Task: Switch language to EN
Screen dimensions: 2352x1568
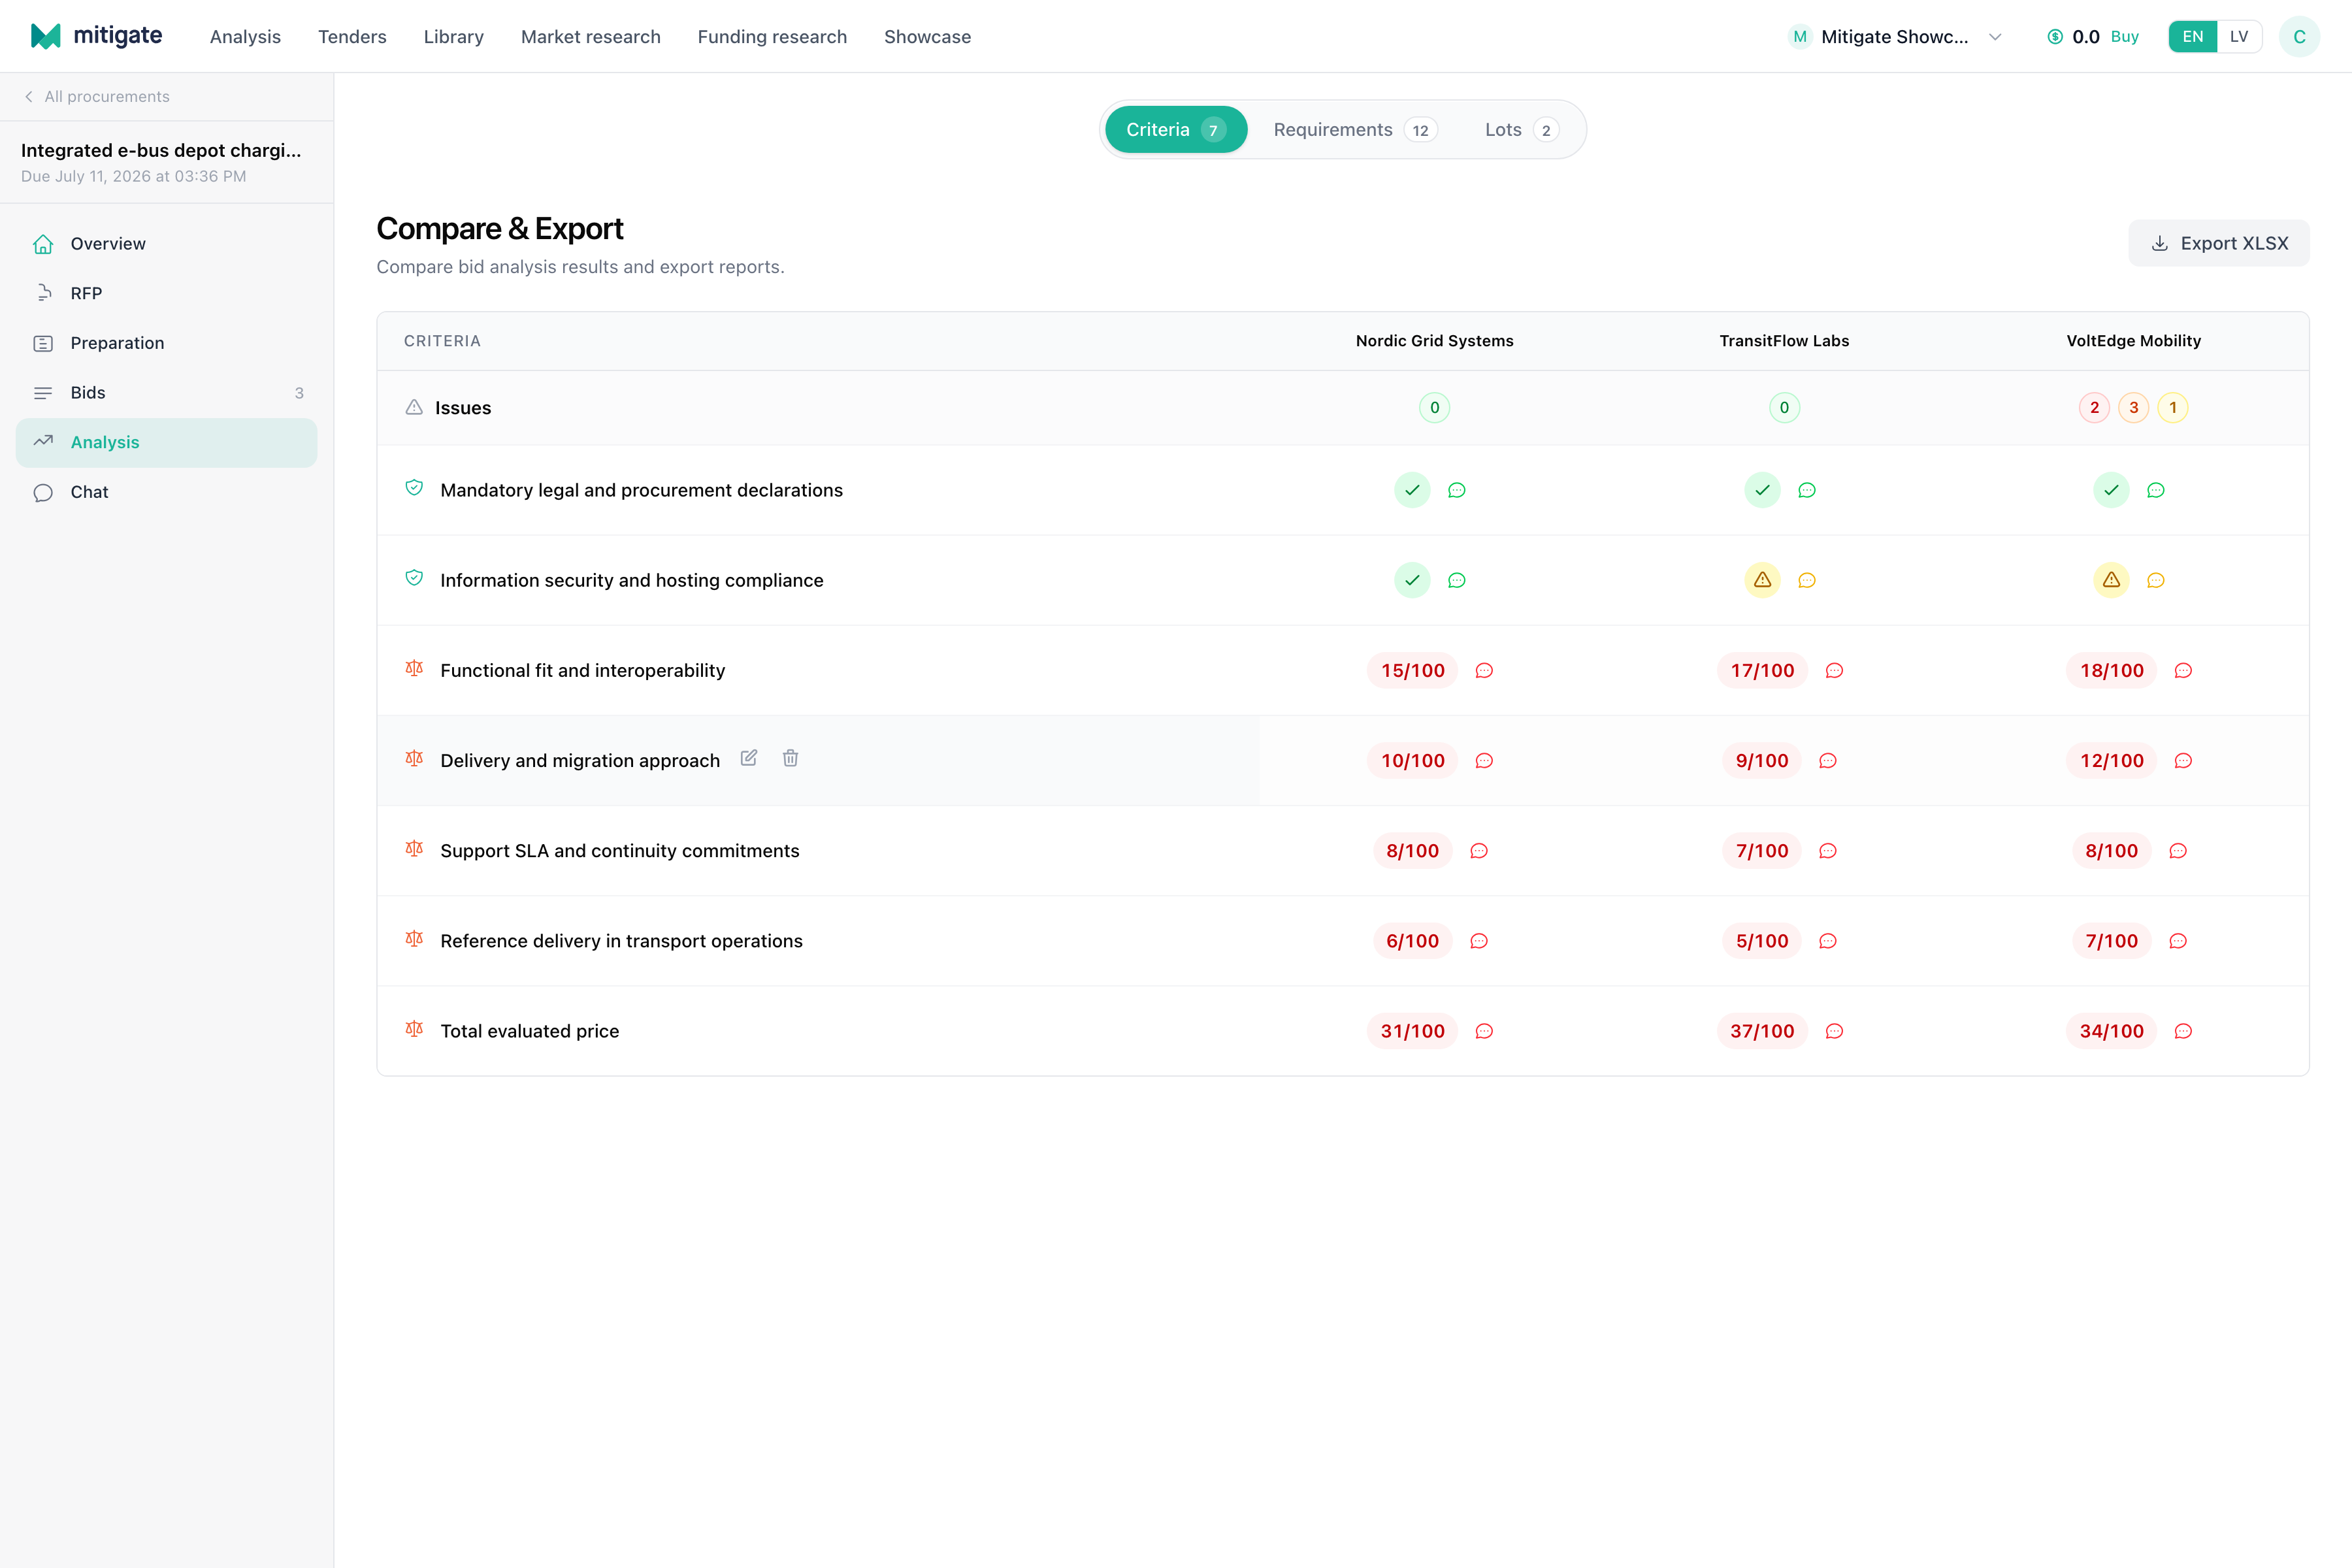Action: [2192, 37]
